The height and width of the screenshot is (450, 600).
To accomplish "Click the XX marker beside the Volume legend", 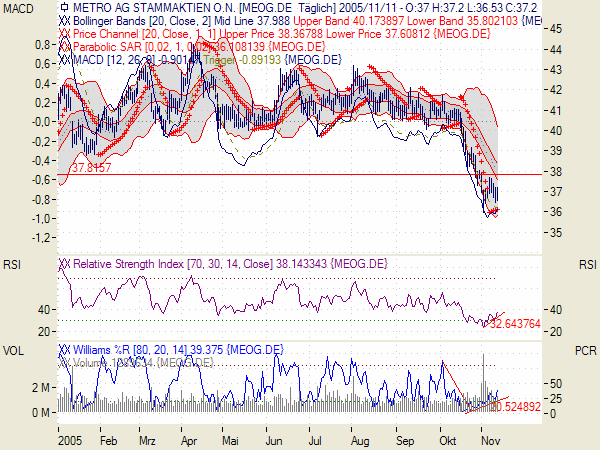I will pos(65,363).
